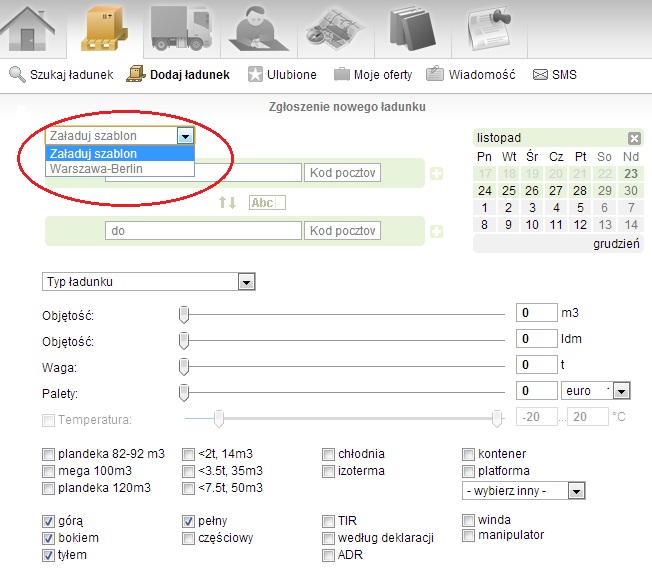Choose Załaduj szablon option in list
The height and width of the screenshot is (571, 652).
120,153
